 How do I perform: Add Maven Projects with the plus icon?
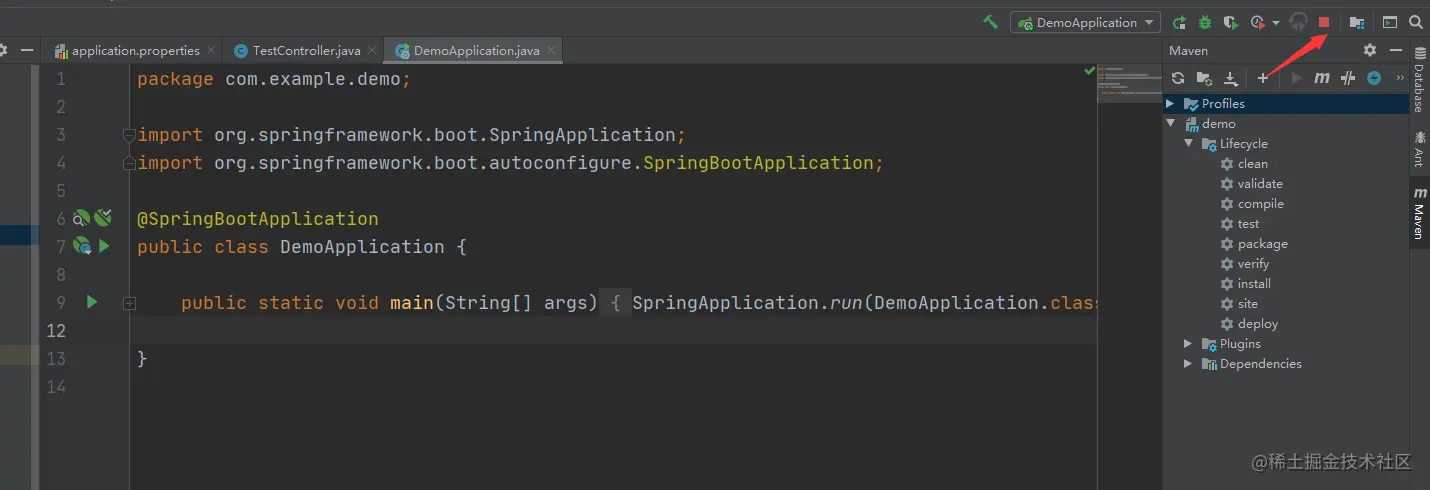tap(1263, 78)
